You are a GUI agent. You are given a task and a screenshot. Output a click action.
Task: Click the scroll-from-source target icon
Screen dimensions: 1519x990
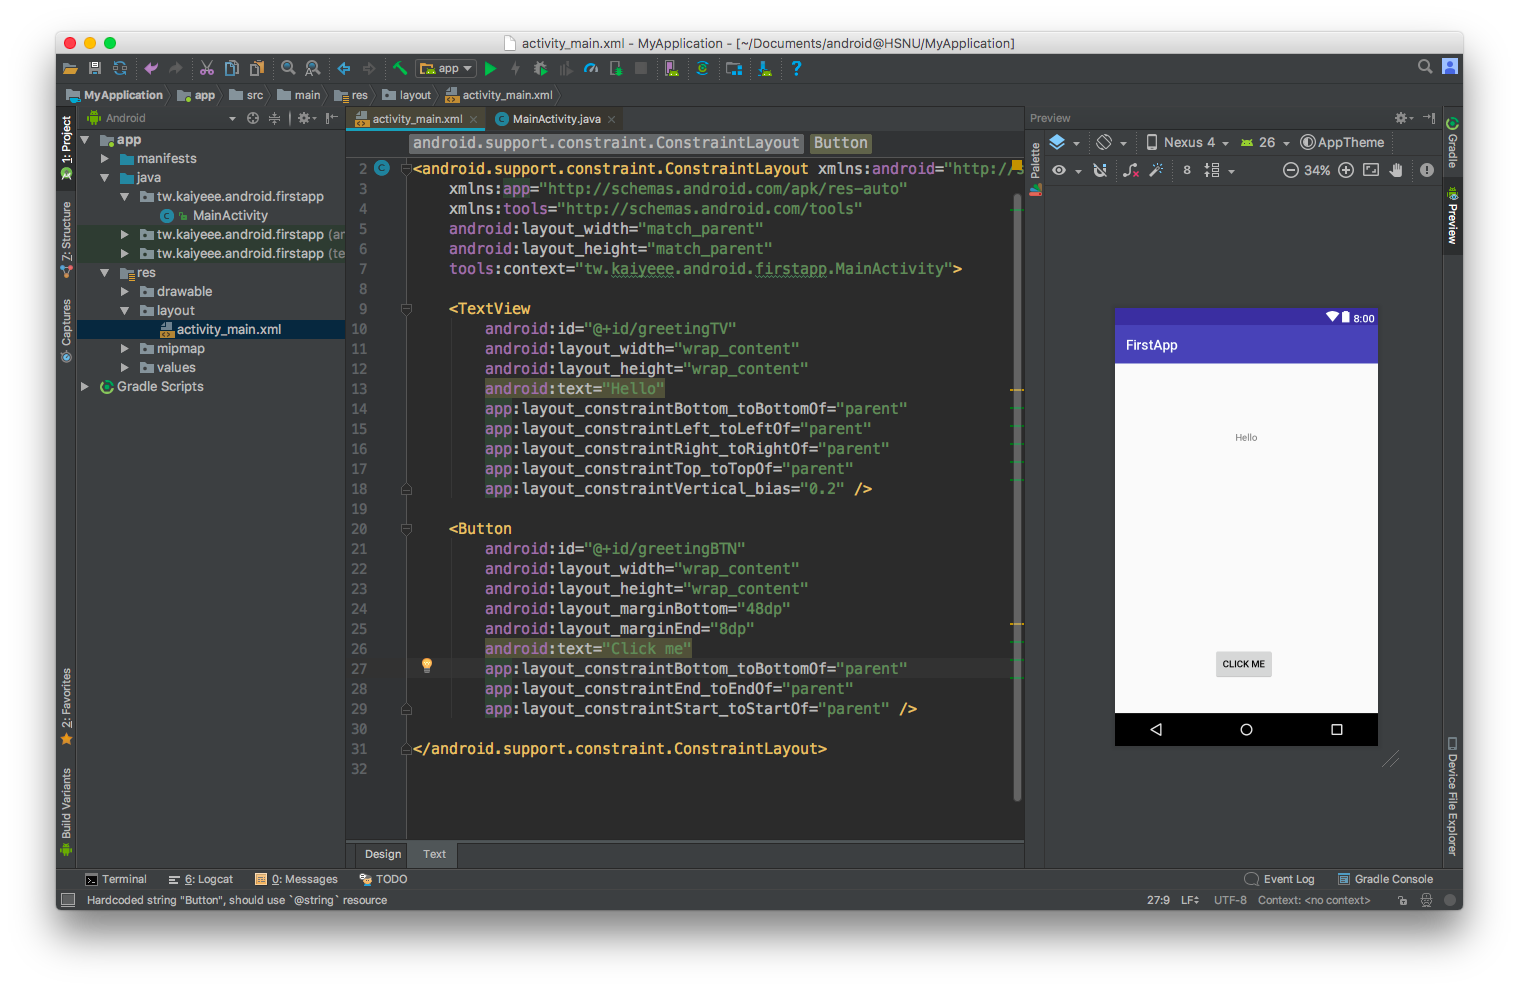pyautogui.click(x=253, y=118)
